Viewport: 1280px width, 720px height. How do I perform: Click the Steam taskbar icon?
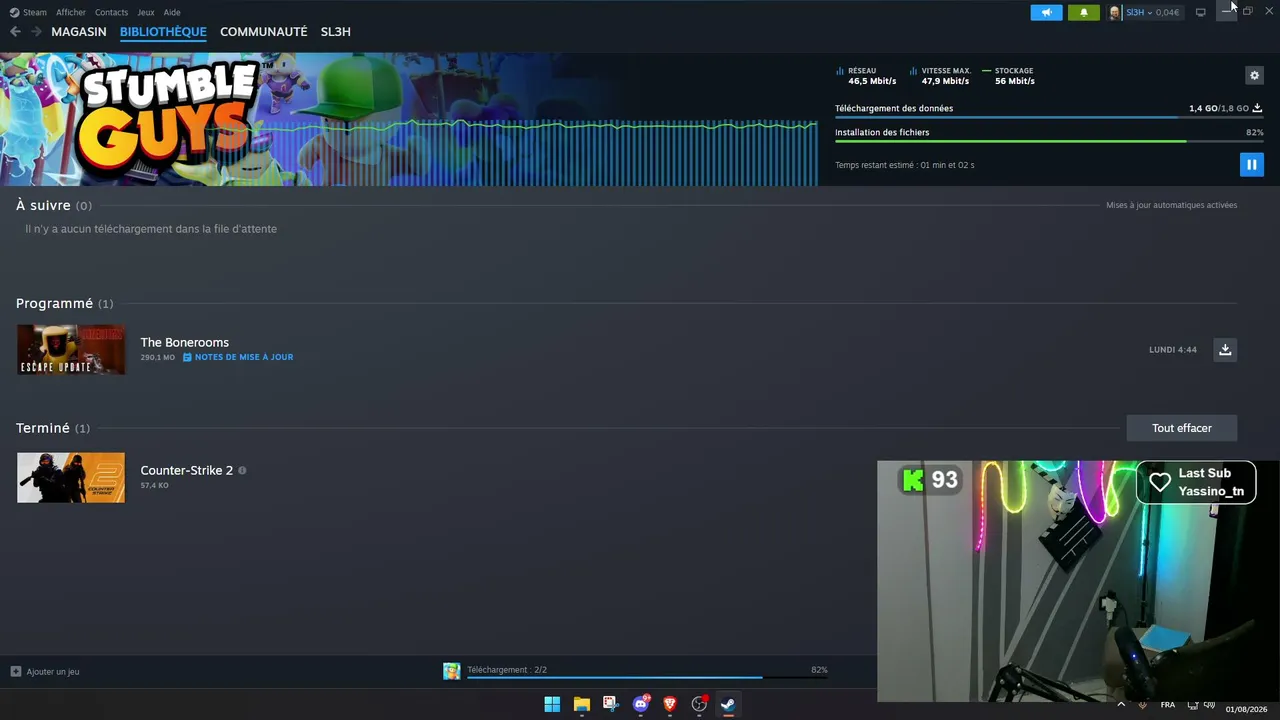(x=728, y=704)
